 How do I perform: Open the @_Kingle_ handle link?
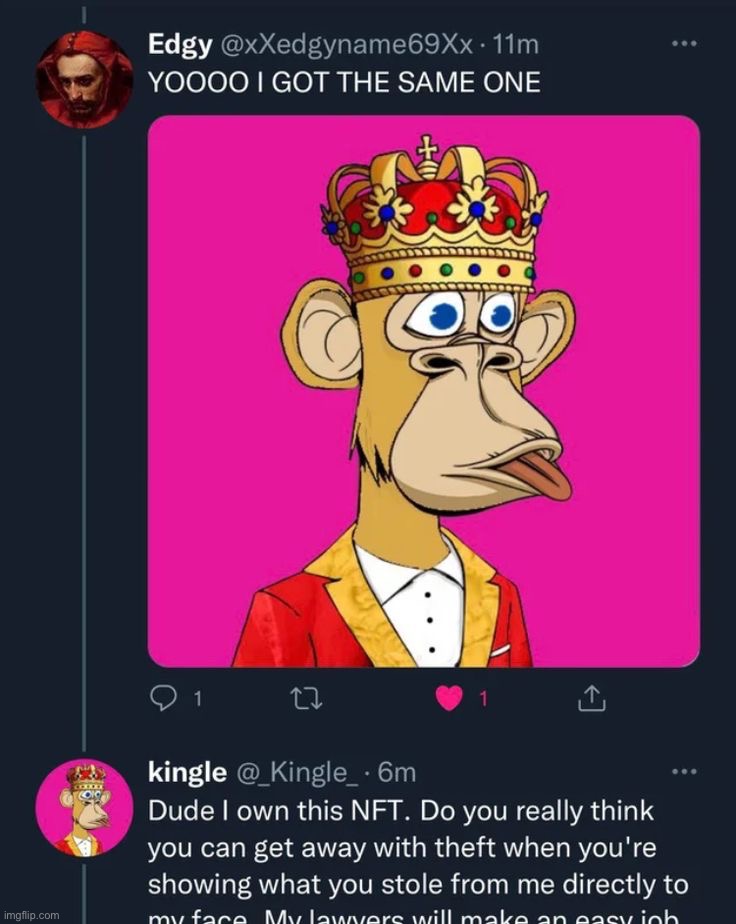[x=295, y=772]
